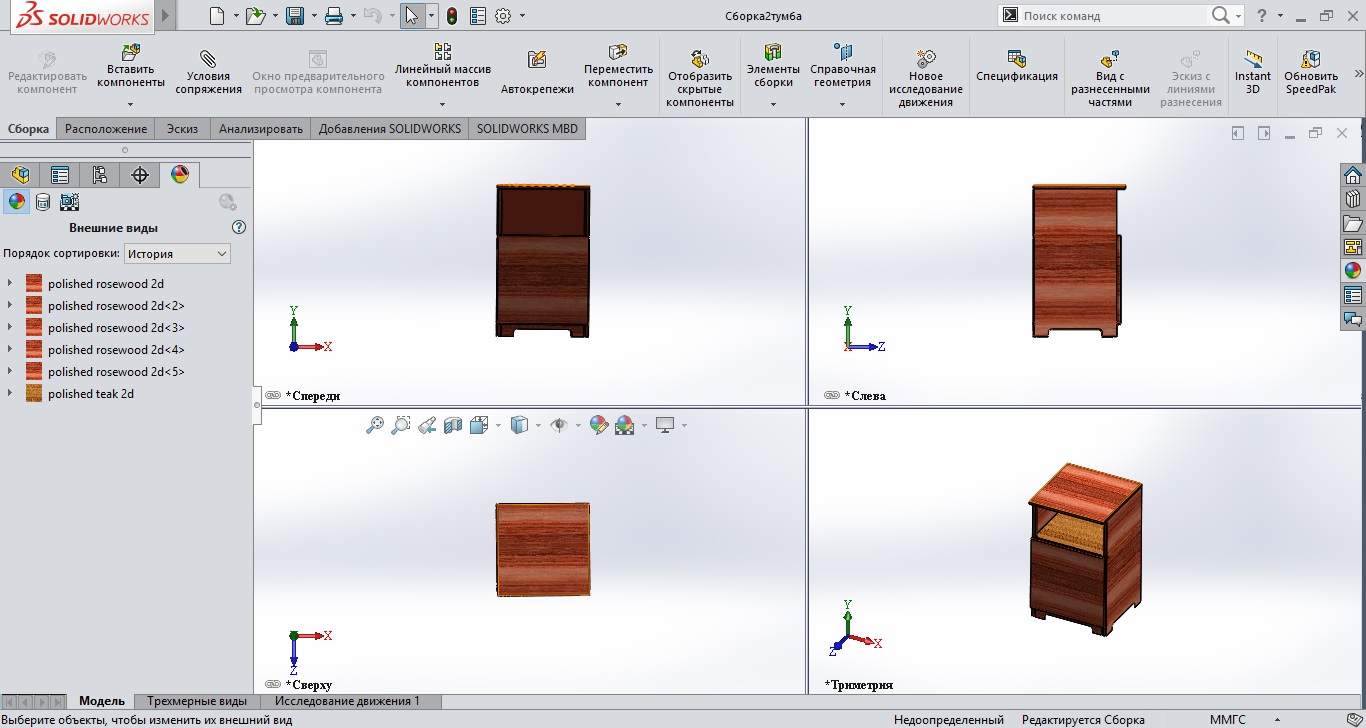Open help for Внешние виды panel
1366x728 pixels.
[238, 227]
